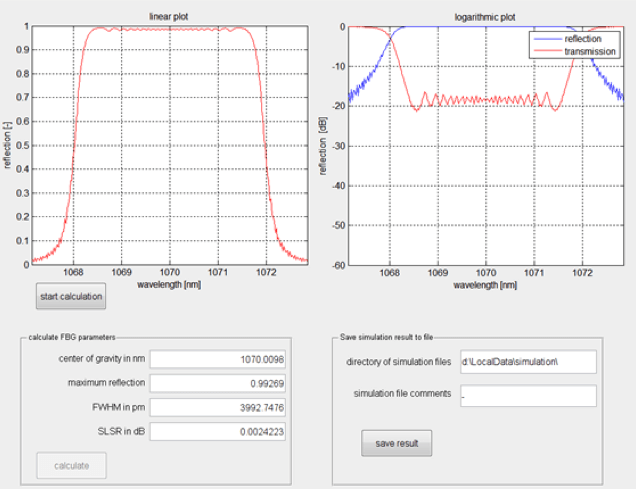Select wavelength axis label under linear plot
The width and height of the screenshot is (636, 489).
tap(170, 284)
